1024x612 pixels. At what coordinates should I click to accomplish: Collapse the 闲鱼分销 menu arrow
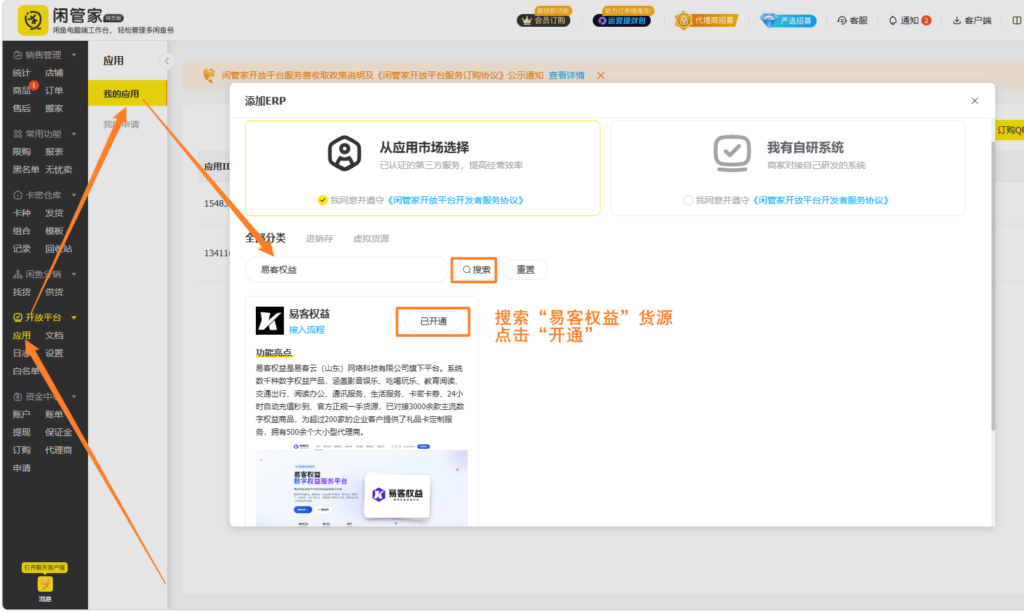(74, 274)
